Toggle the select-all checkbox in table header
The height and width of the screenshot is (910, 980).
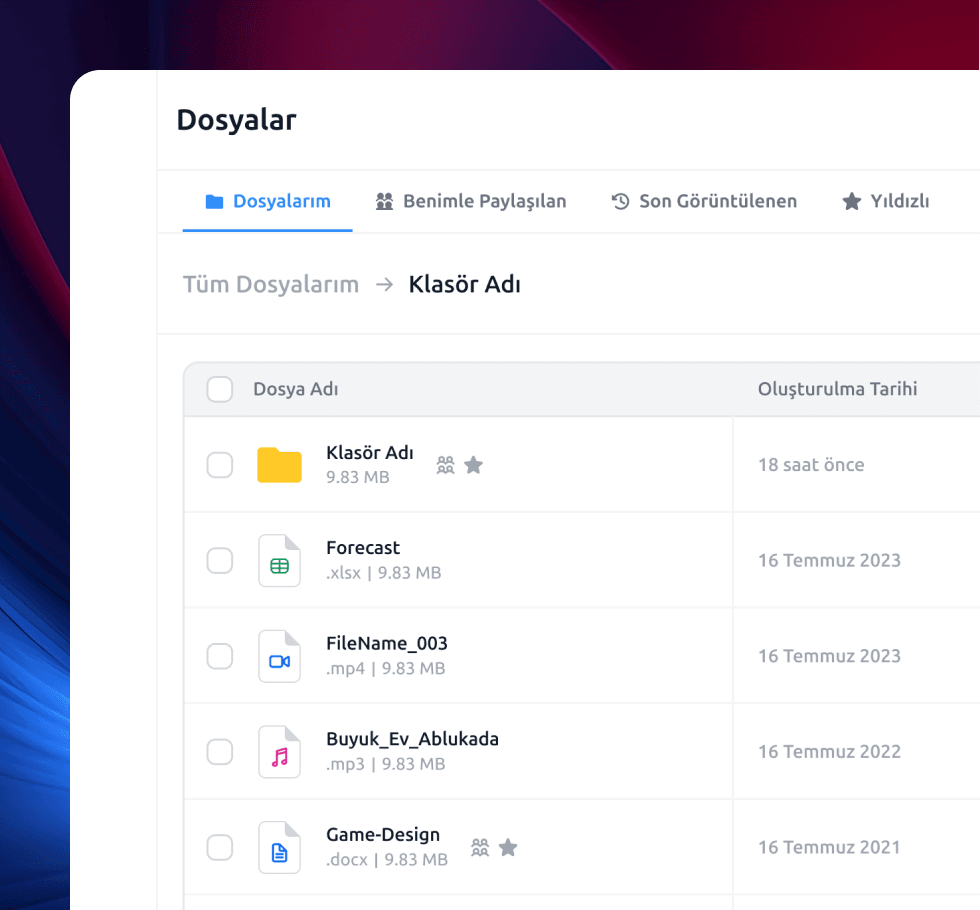[x=220, y=389]
